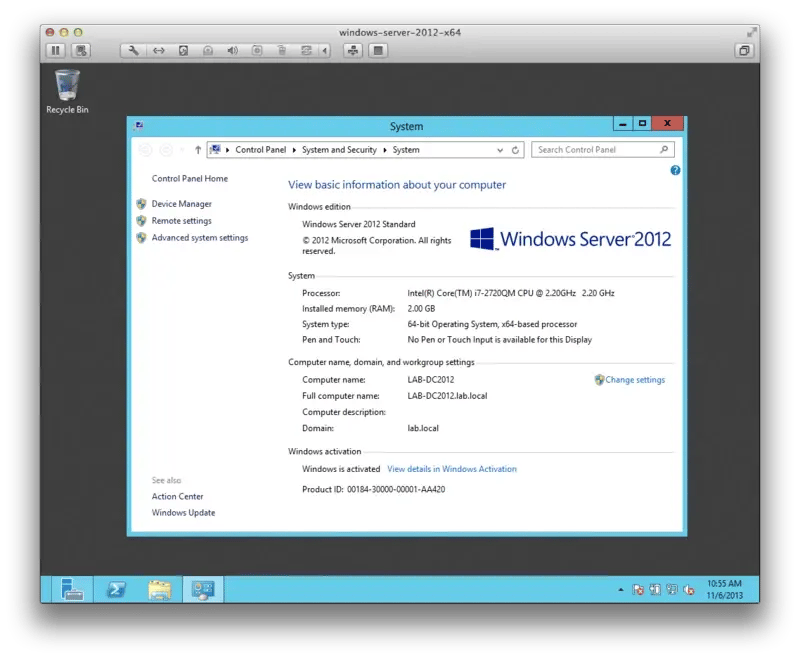Click the Search Control Panel field
Viewport: 800px width, 659px height.
pos(595,150)
